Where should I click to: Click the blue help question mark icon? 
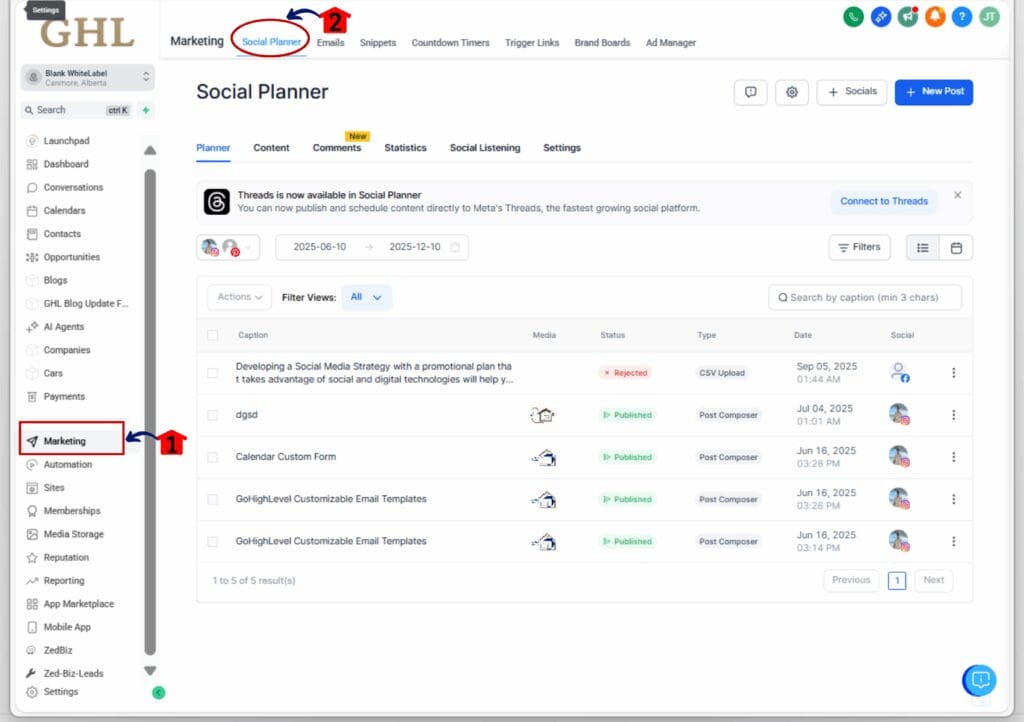(962, 16)
